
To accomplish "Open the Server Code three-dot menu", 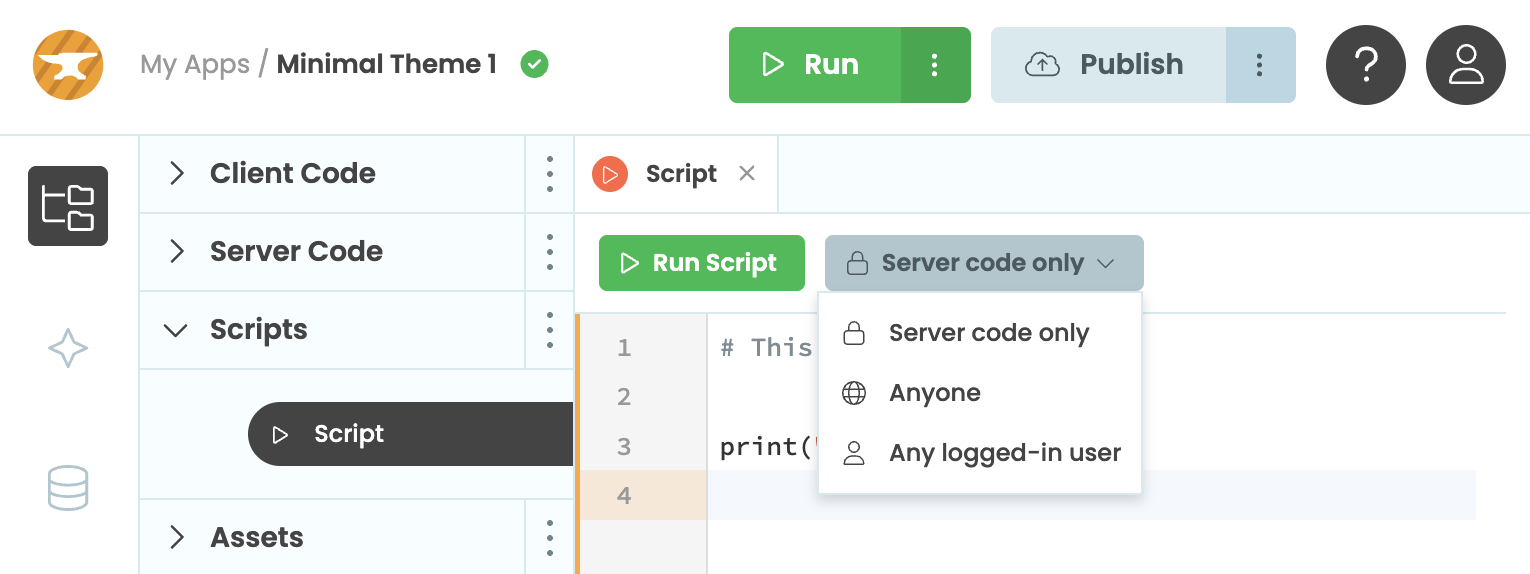I will coord(550,252).
